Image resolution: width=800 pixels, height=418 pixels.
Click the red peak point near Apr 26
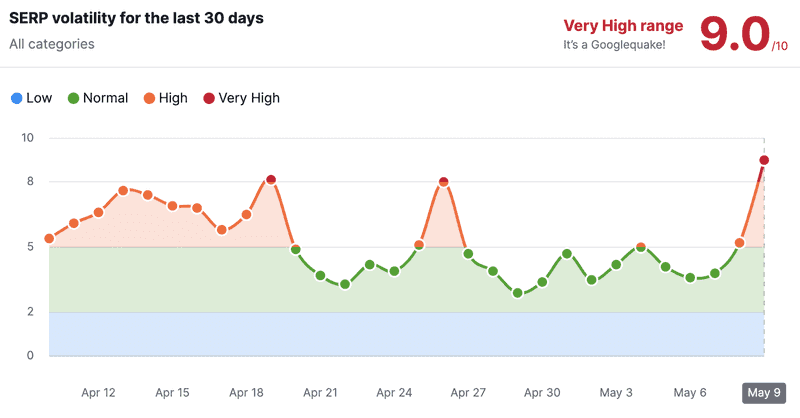[443, 182]
